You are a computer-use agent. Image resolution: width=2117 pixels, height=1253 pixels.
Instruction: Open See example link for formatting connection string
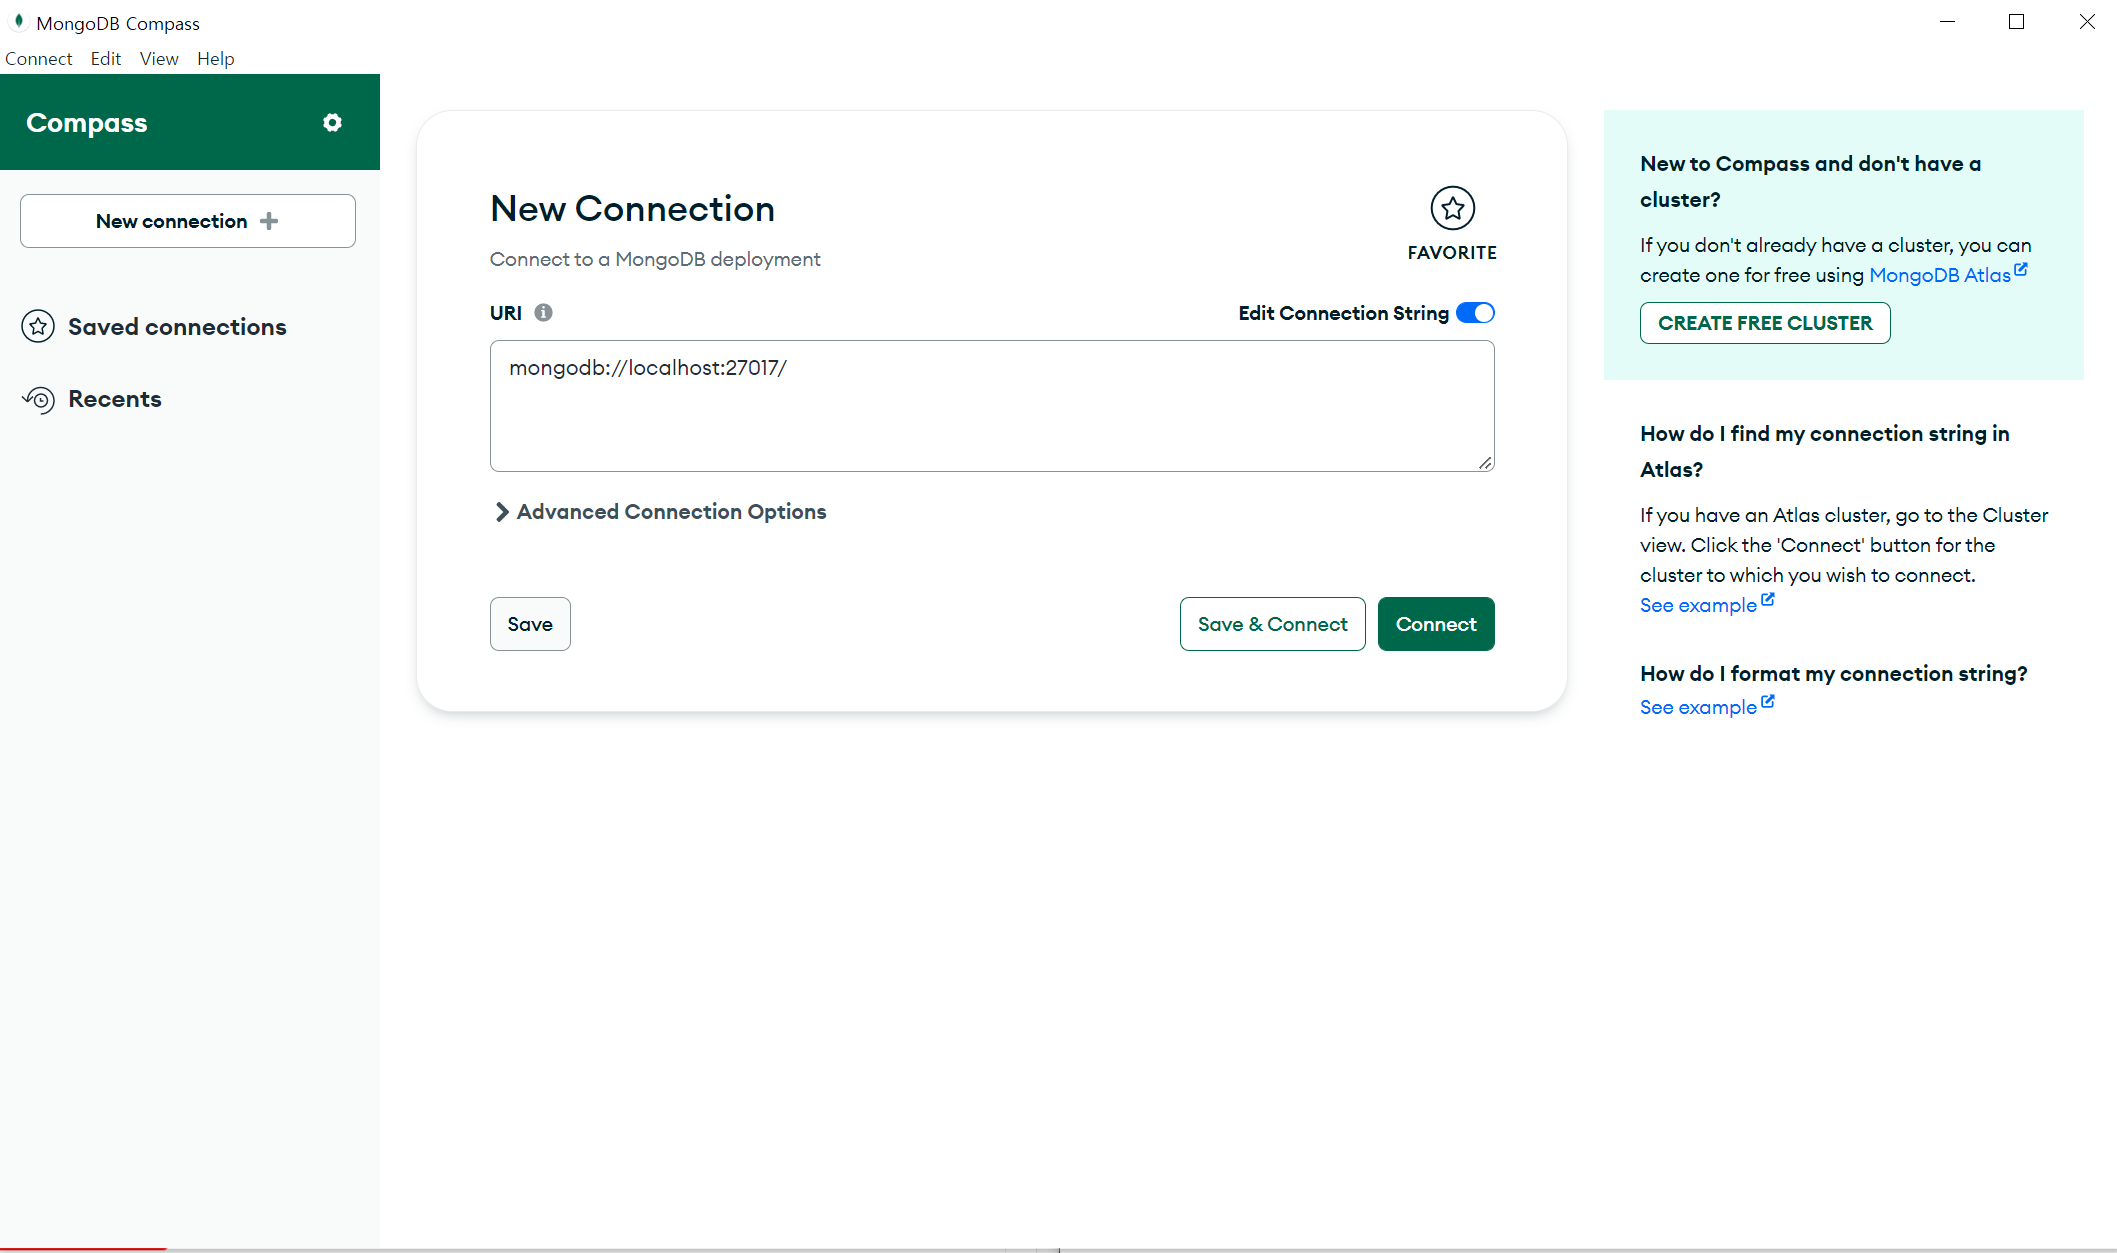click(1698, 707)
